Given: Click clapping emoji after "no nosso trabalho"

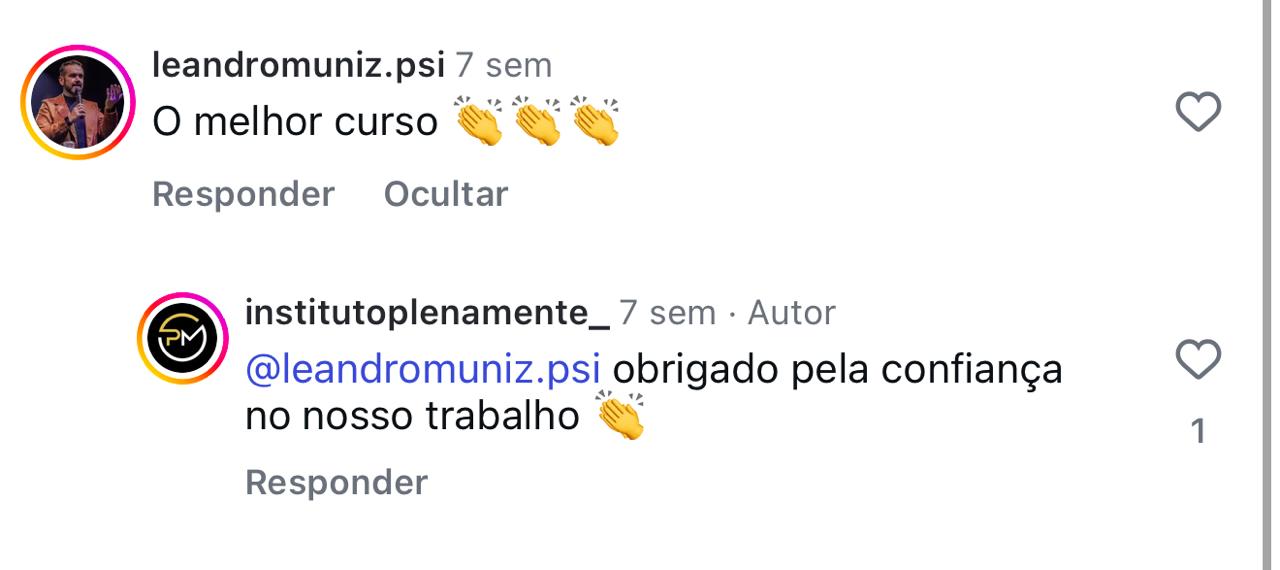Looking at the screenshot, I should [620, 417].
